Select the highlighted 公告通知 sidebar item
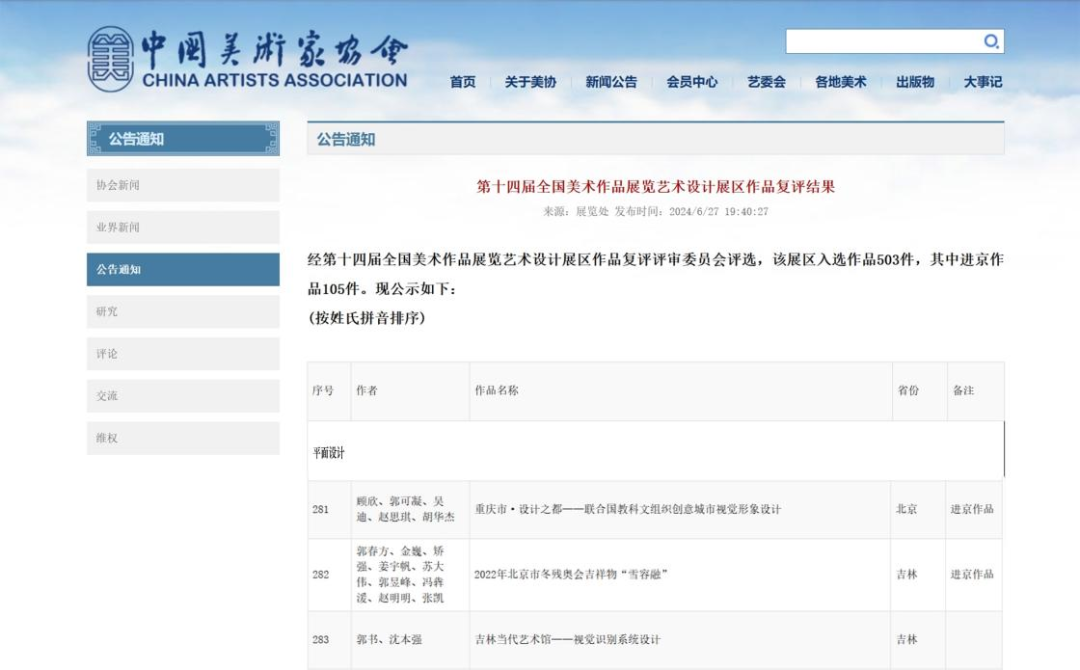The width and height of the screenshot is (1080, 670). coord(183,270)
